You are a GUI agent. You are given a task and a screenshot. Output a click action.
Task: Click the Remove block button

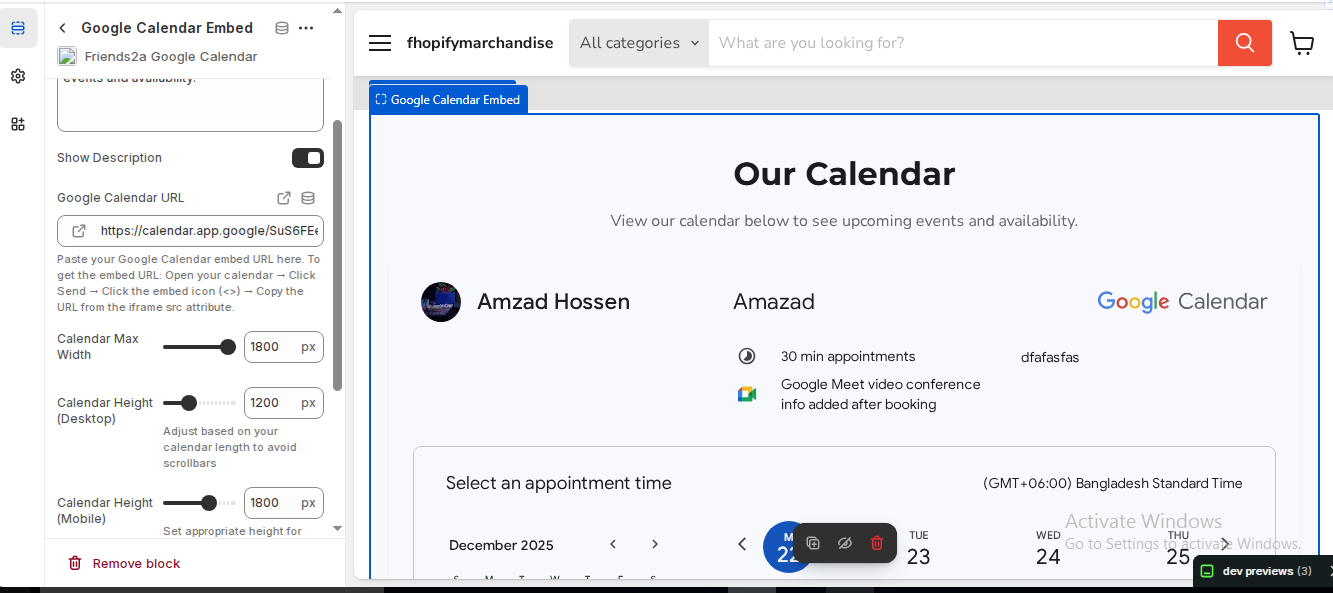124,564
